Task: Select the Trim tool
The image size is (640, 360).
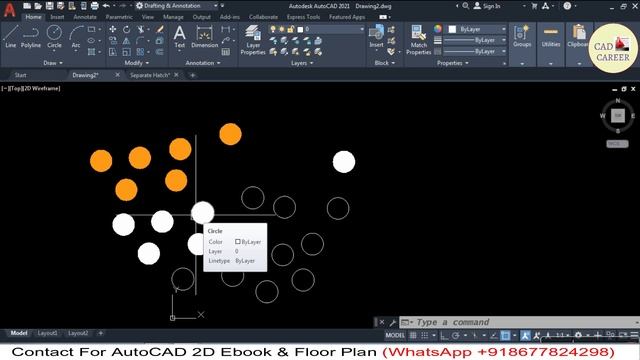Action: [x=141, y=29]
